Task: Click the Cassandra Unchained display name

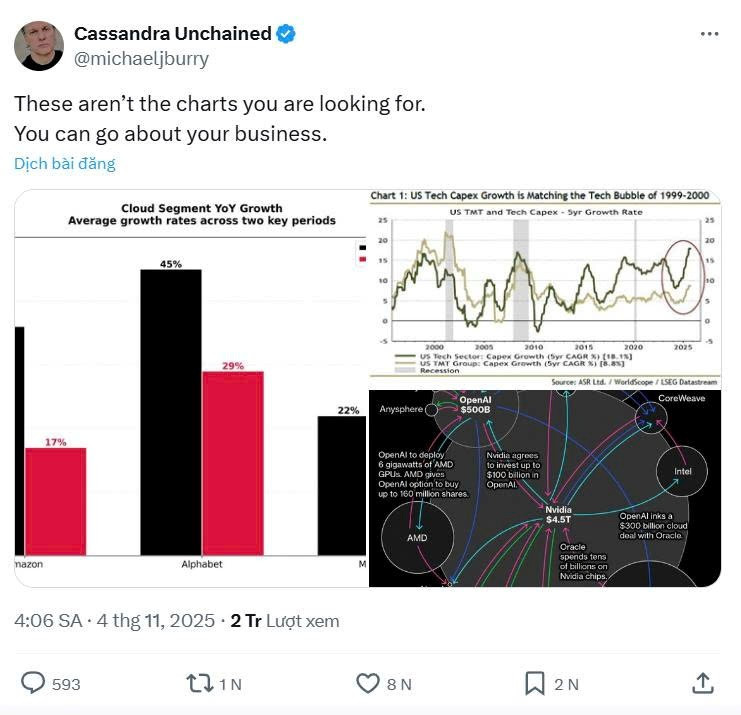Action: tap(172, 34)
